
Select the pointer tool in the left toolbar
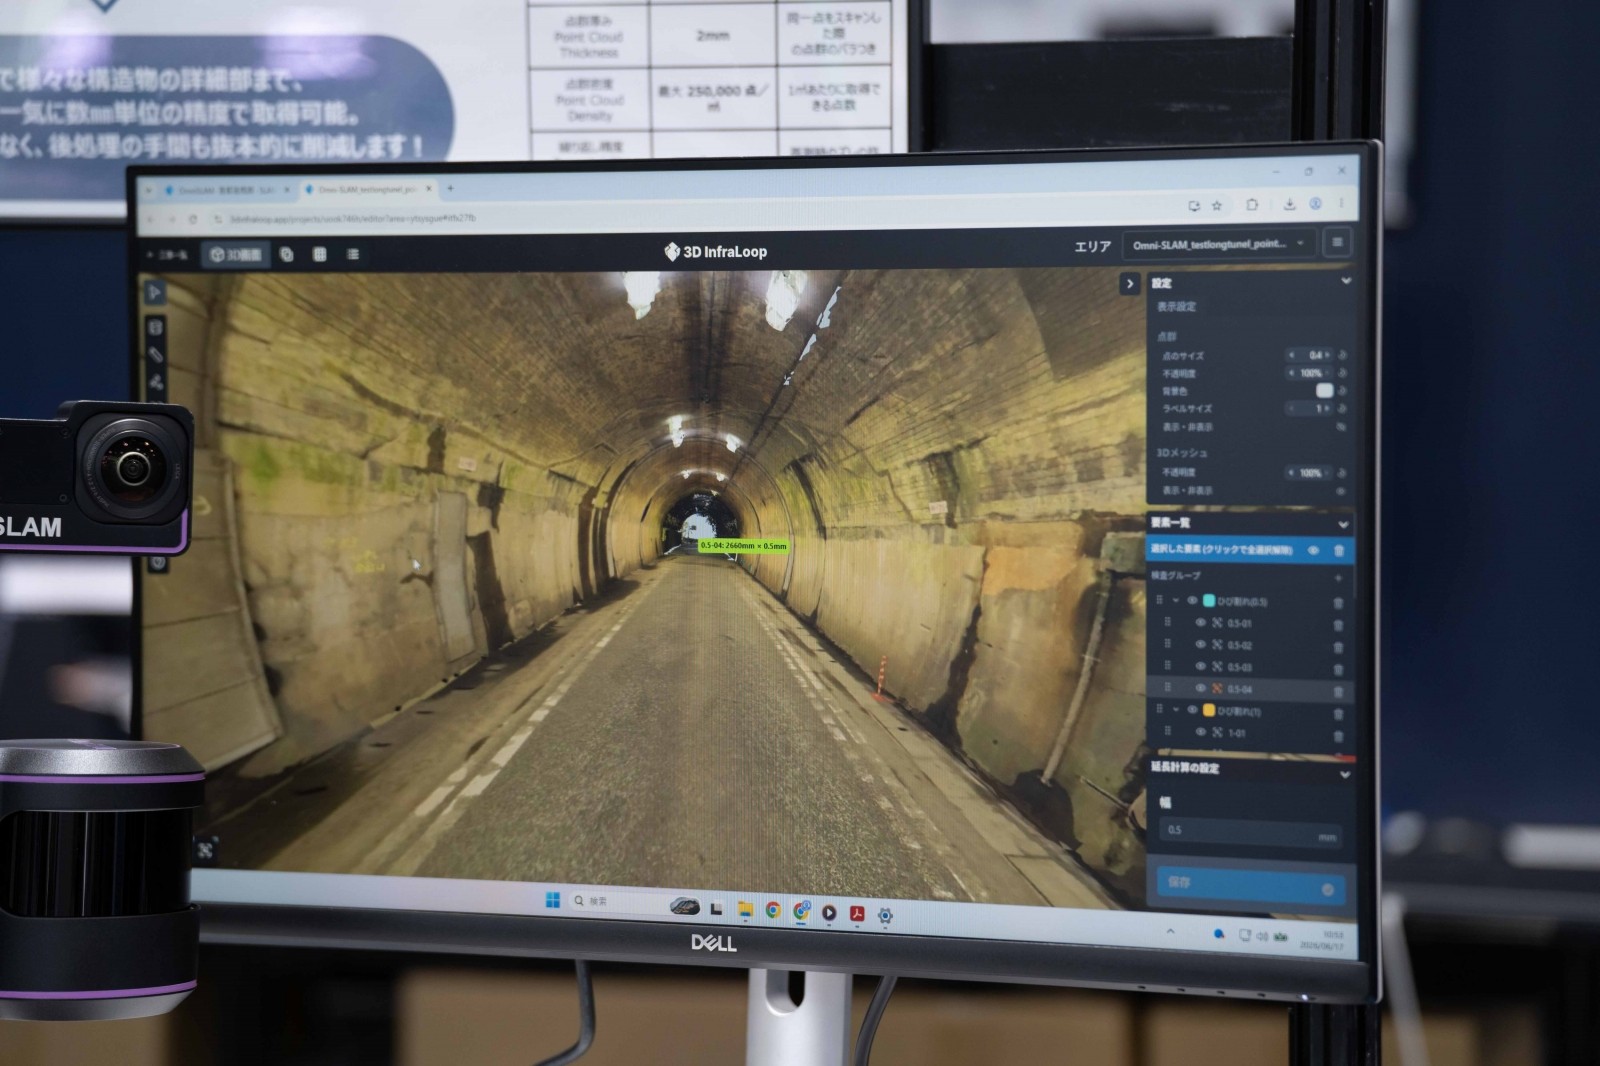[x=155, y=292]
